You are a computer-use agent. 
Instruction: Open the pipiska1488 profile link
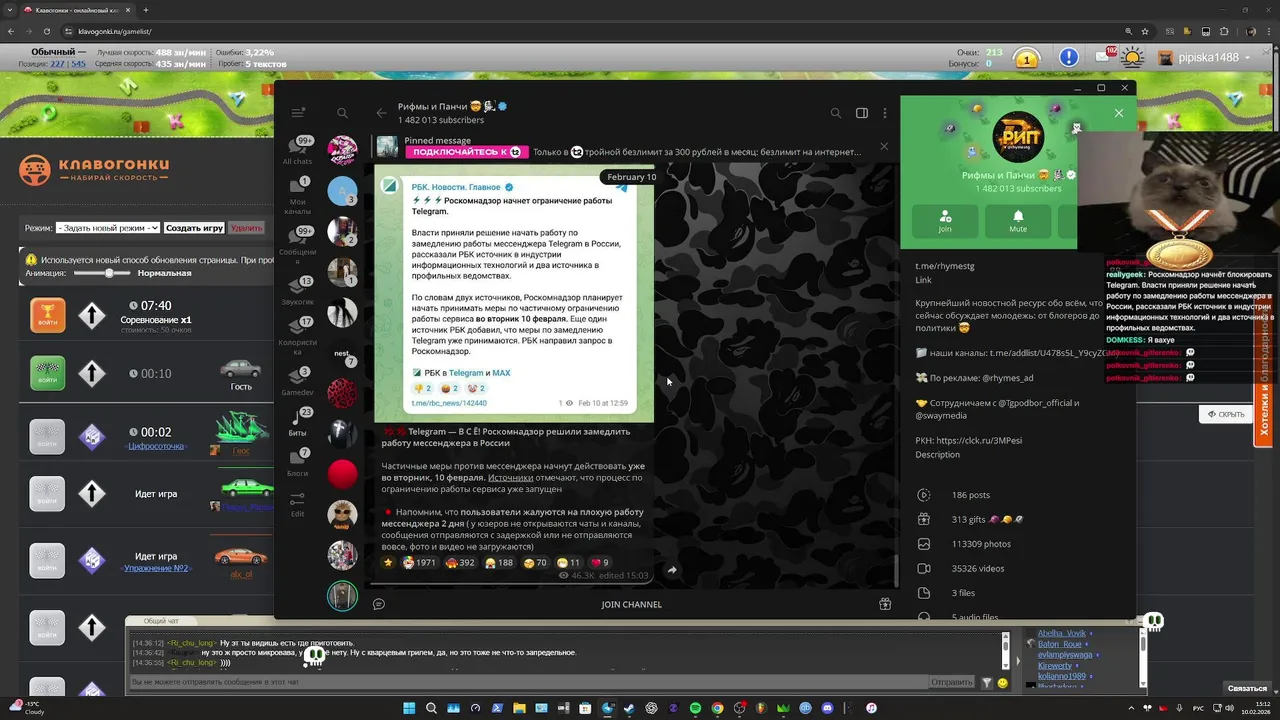[1209, 58]
